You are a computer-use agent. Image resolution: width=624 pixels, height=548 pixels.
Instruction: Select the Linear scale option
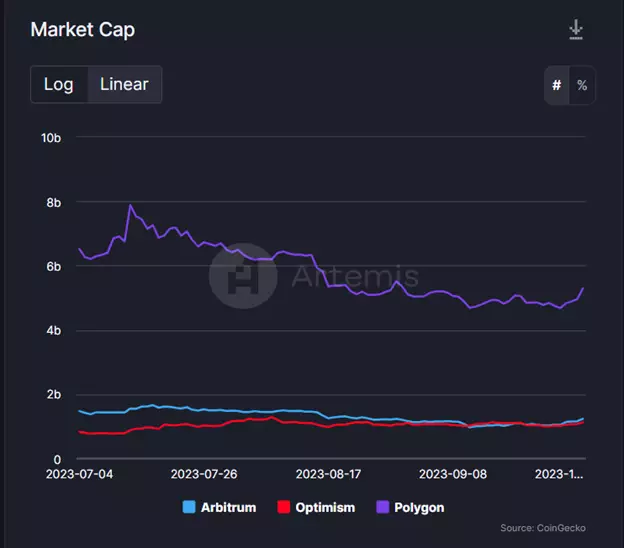tap(124, 84)
